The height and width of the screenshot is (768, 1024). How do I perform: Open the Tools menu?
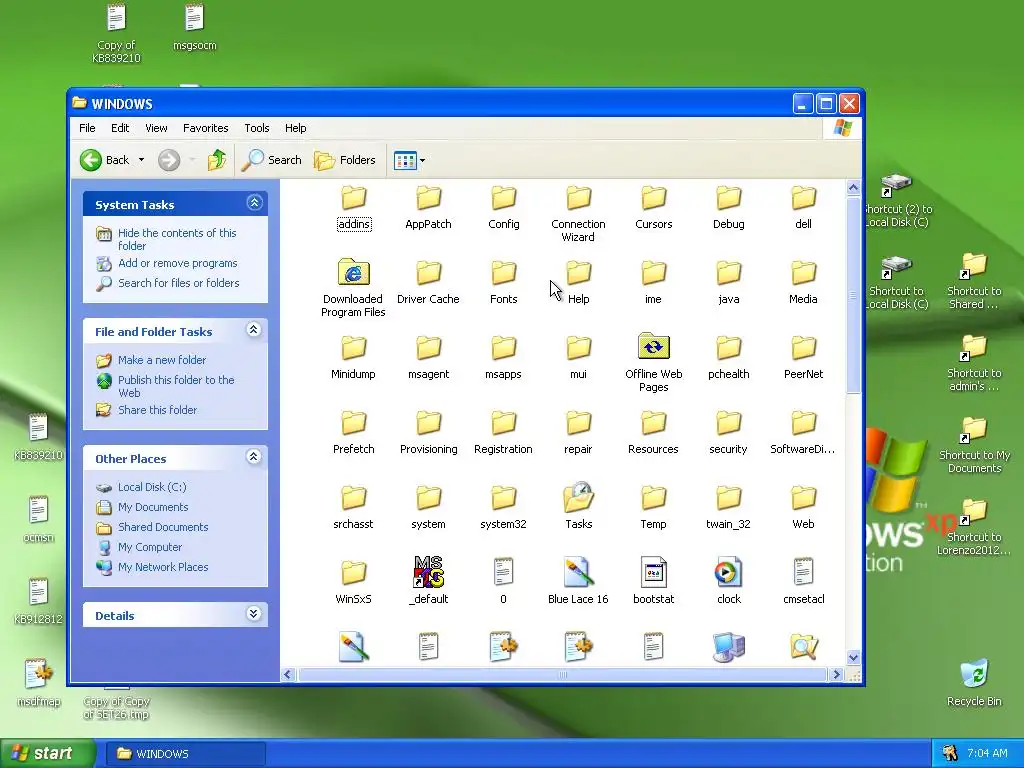(x=257, y=128)
